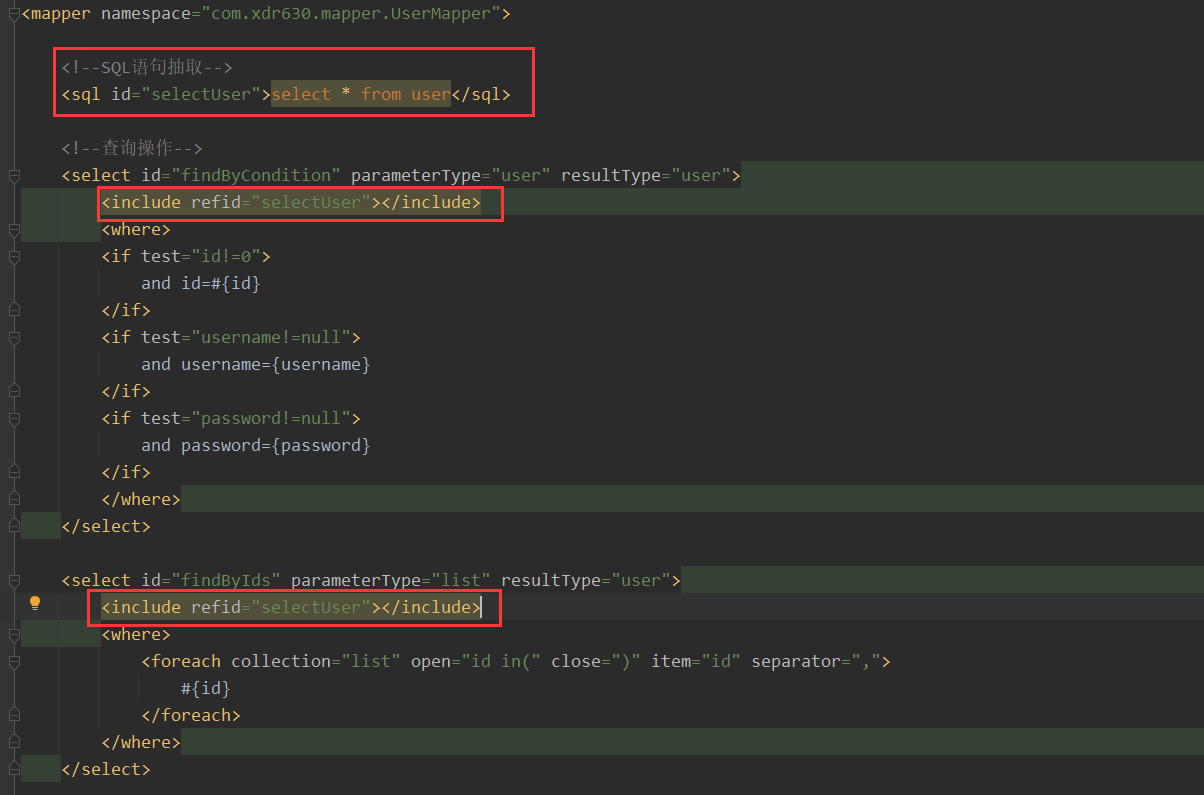Image resolution: width=1204 pixels, height=795 pixels.
Task: Click the <sql id="selectUser"> opening tag
Action: (166, 94)
